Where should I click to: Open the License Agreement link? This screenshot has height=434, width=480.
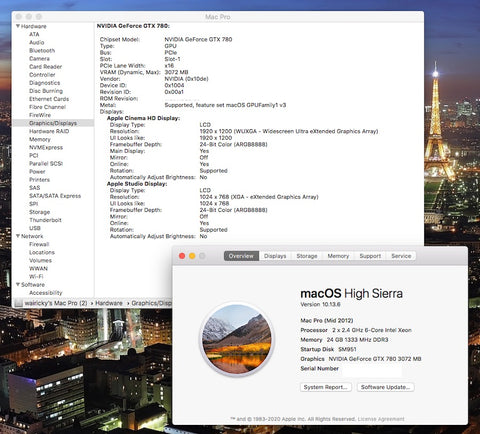pyautogui.click(x=381, y=419)
